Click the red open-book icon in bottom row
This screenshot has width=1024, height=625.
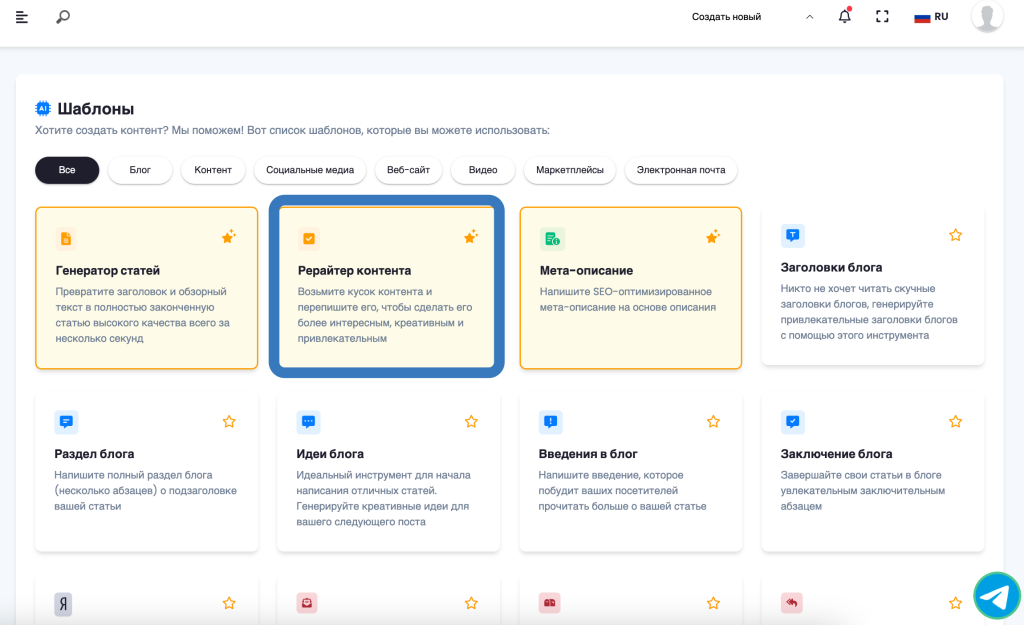tap(549, 603)
